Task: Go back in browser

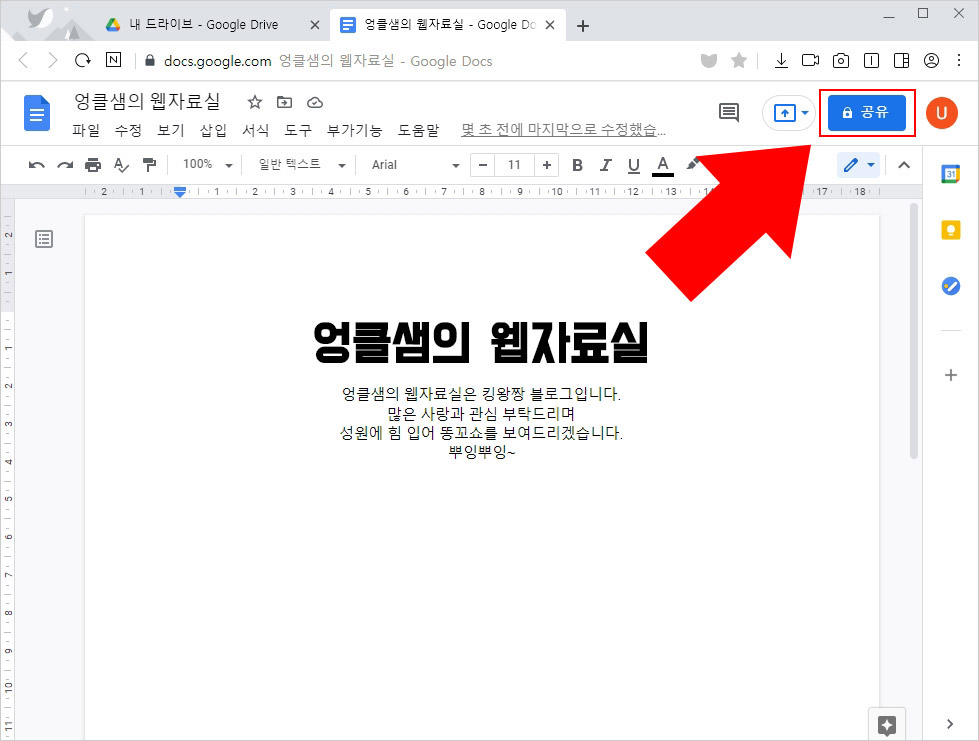Action: [24, 61]
